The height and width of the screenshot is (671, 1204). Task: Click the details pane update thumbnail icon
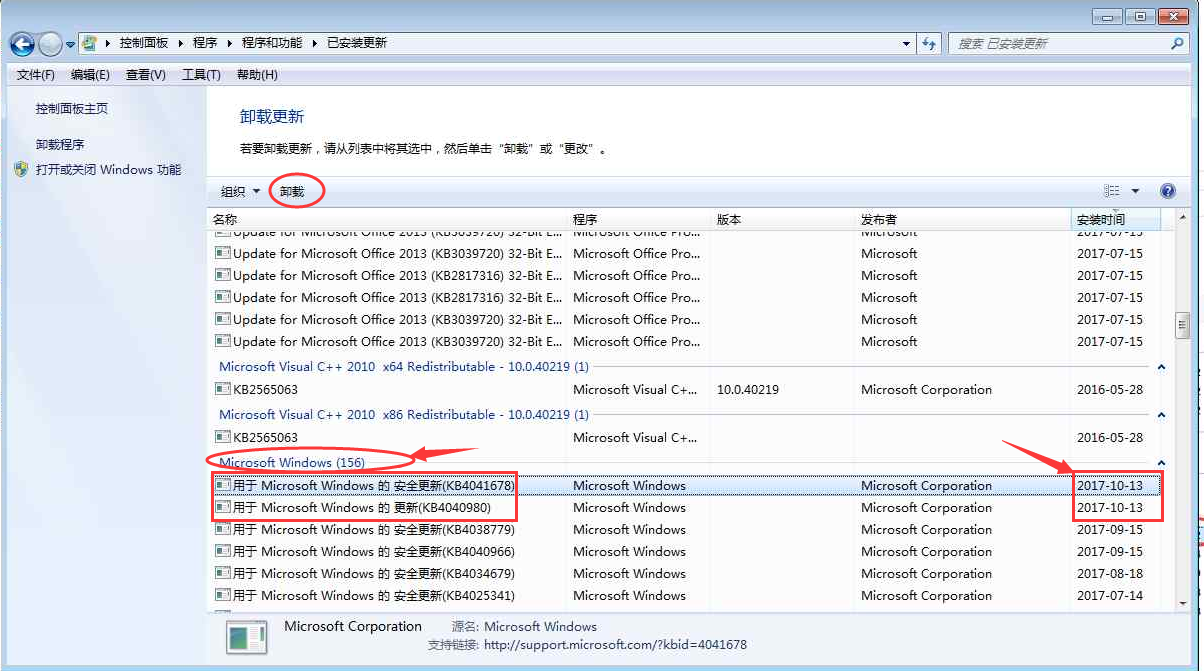[x=246, y=637]
